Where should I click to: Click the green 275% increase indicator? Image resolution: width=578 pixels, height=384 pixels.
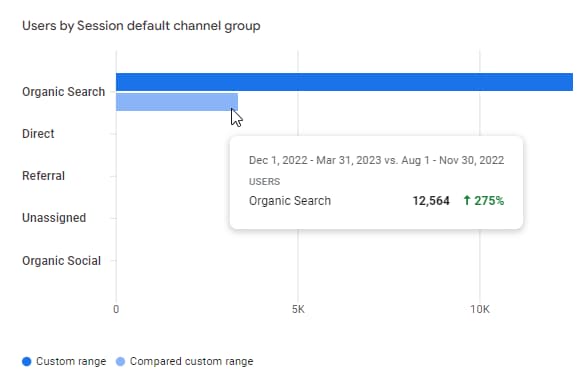(484, 200)
